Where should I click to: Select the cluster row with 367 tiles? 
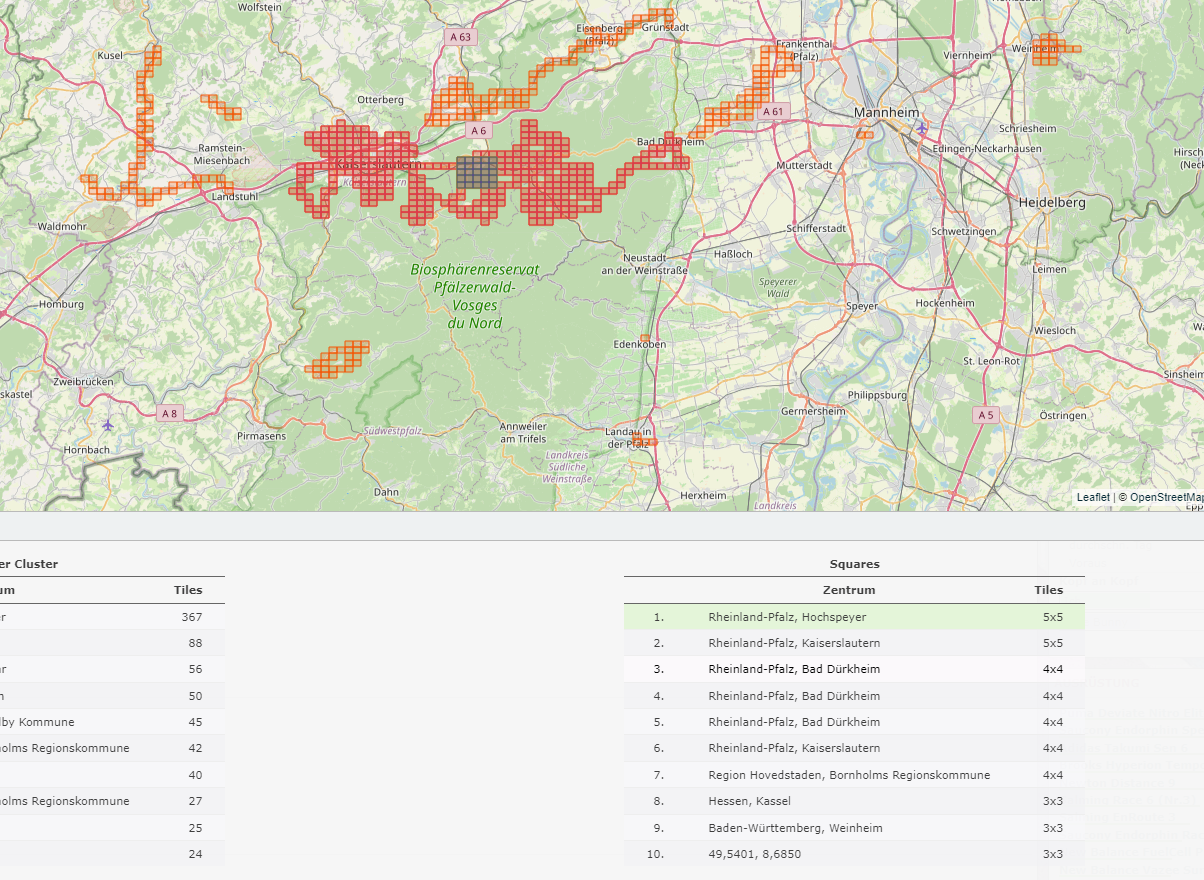pyautogui.click(x=110, y=617)
